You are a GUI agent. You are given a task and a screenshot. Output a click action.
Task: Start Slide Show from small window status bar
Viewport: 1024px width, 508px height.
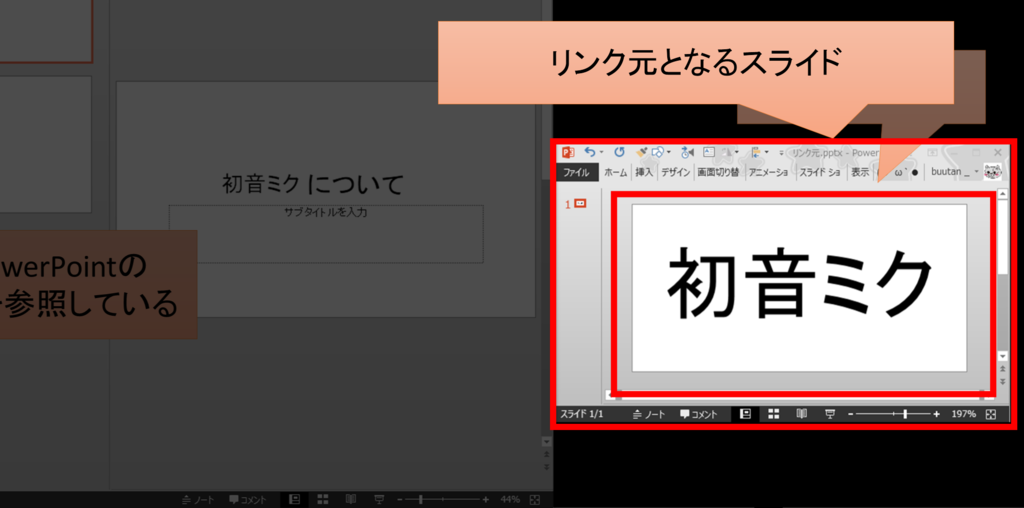(x=830, y=413)
